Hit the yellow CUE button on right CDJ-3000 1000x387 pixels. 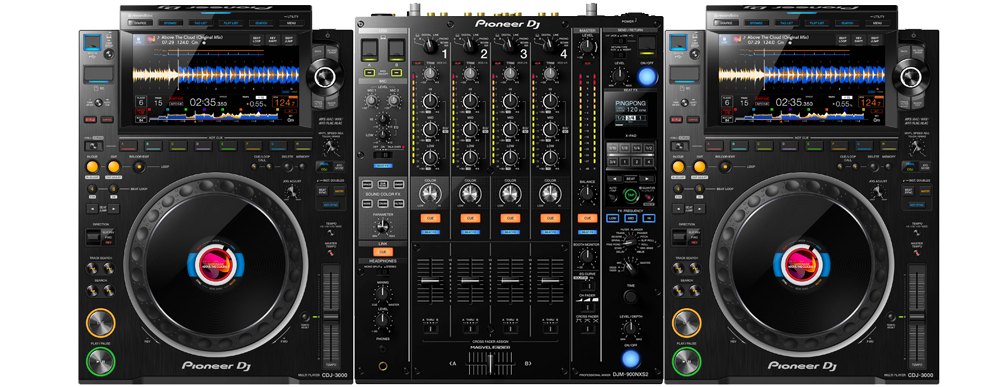tap(686, 323)
